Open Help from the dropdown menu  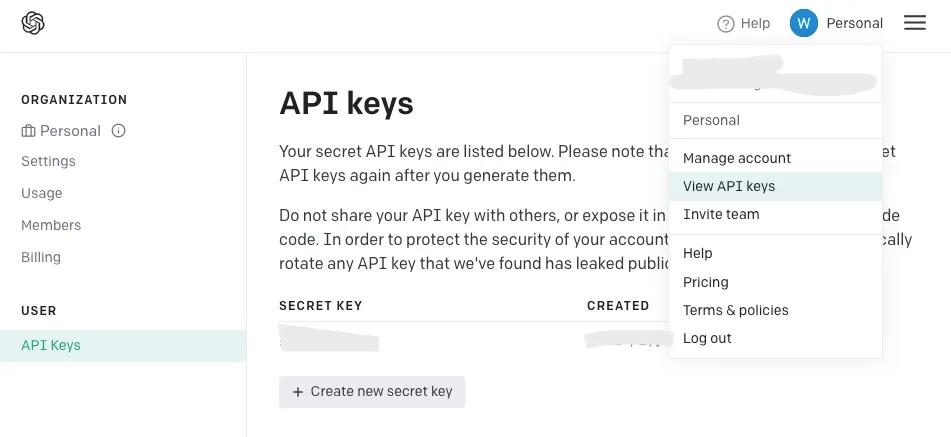click(x=698, y=254)
